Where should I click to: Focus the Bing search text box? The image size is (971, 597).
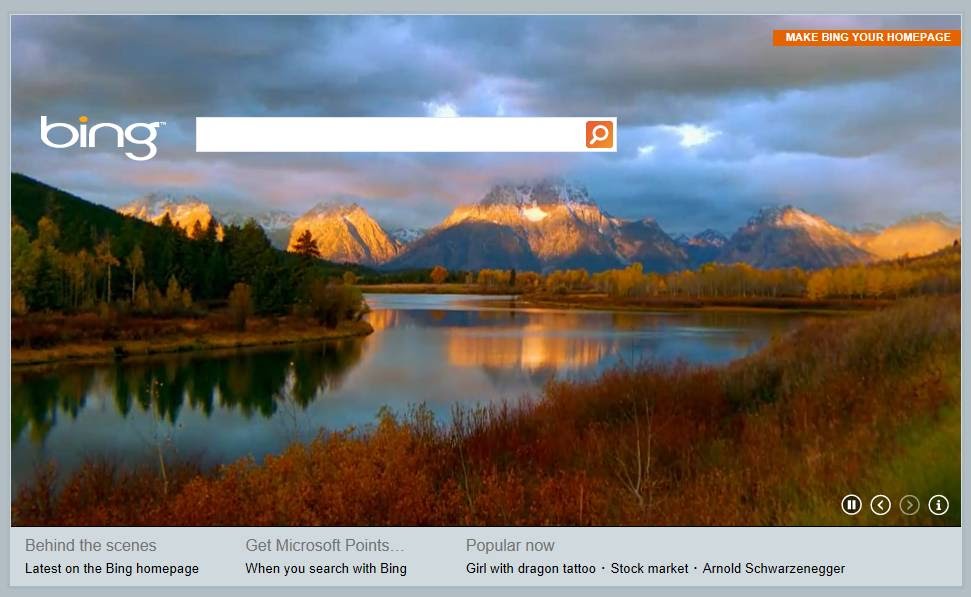(390, 134)
